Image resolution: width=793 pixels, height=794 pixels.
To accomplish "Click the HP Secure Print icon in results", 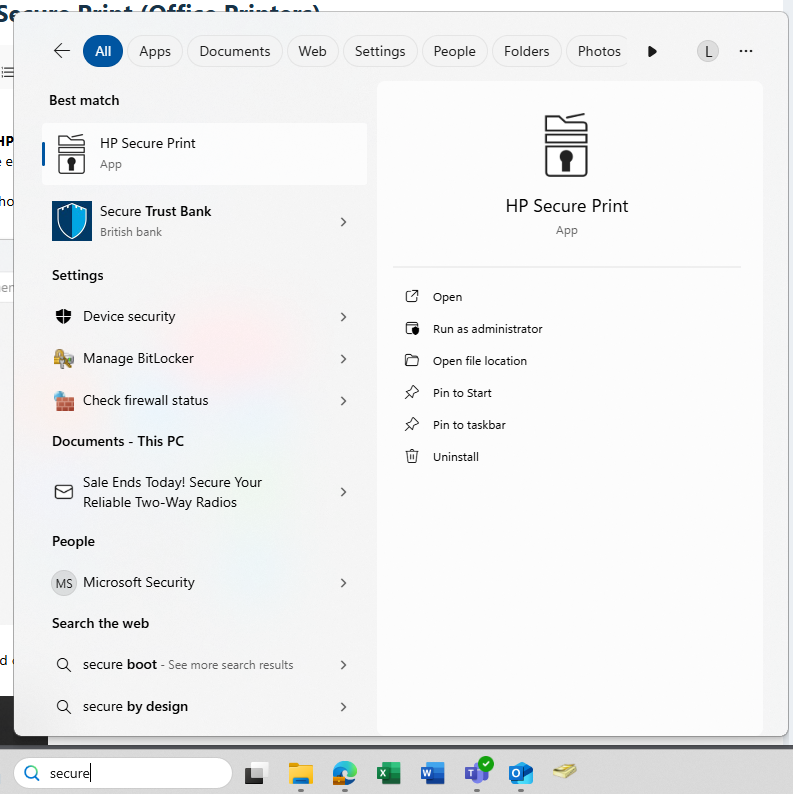I will pyautogui.click(x=71, y=154).
